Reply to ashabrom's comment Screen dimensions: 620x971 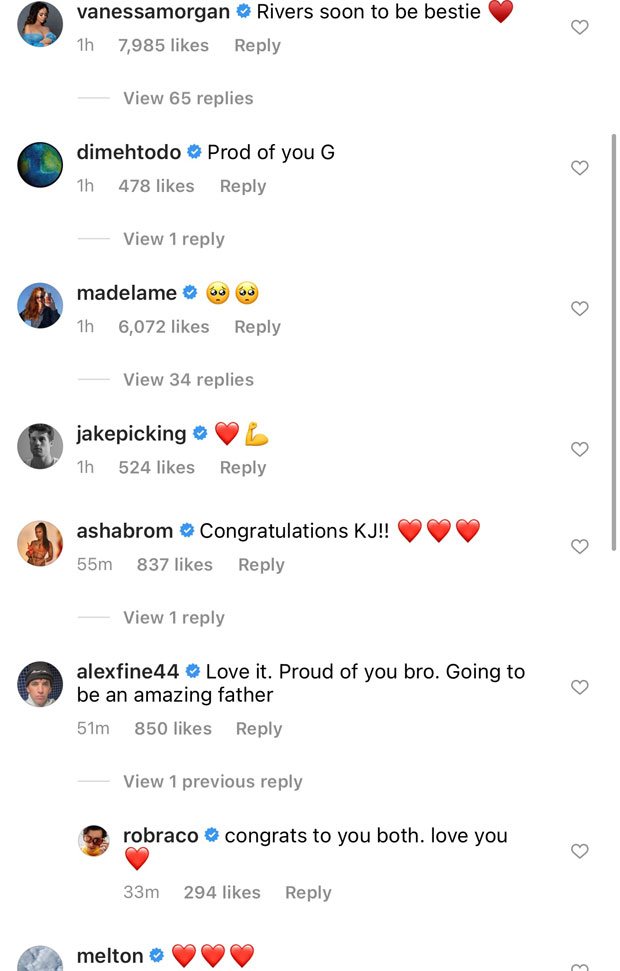click(x=261, y=565)
